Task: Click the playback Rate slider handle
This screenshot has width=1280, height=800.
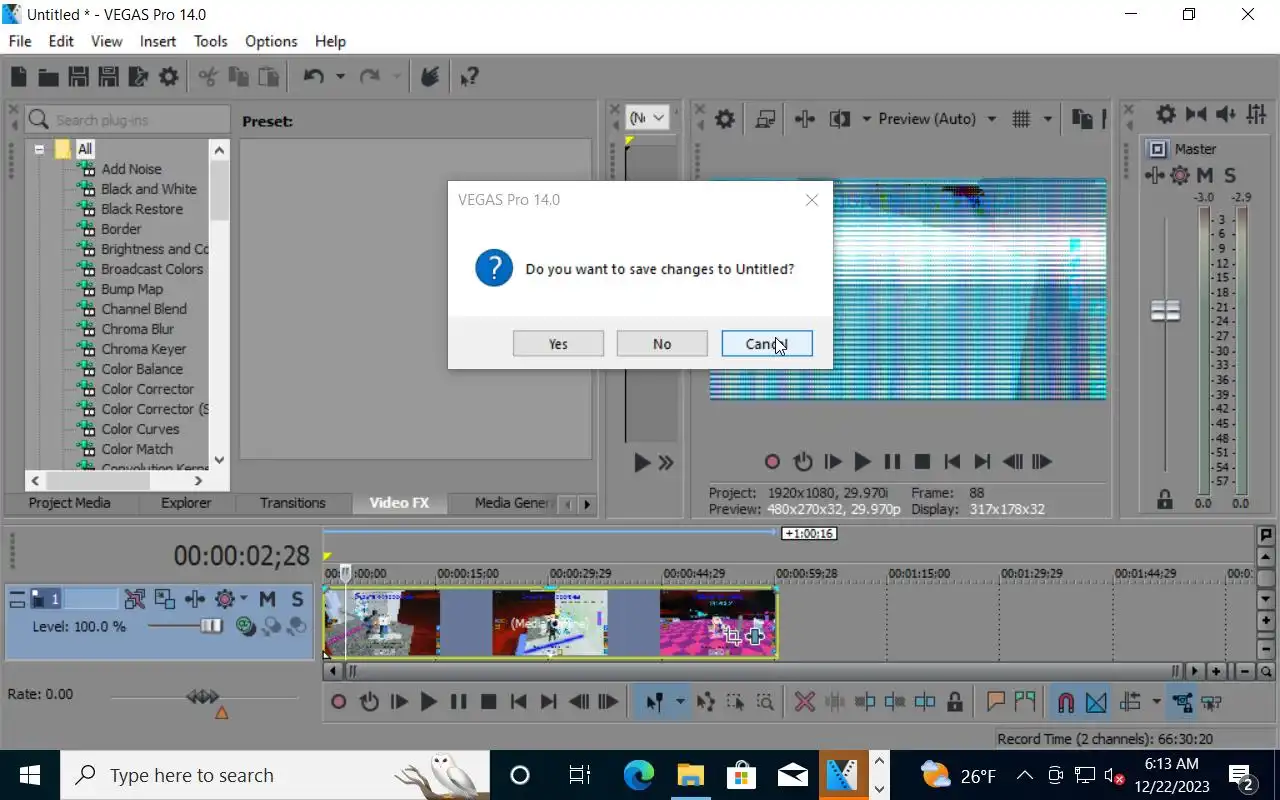Action: coord(203,696)
